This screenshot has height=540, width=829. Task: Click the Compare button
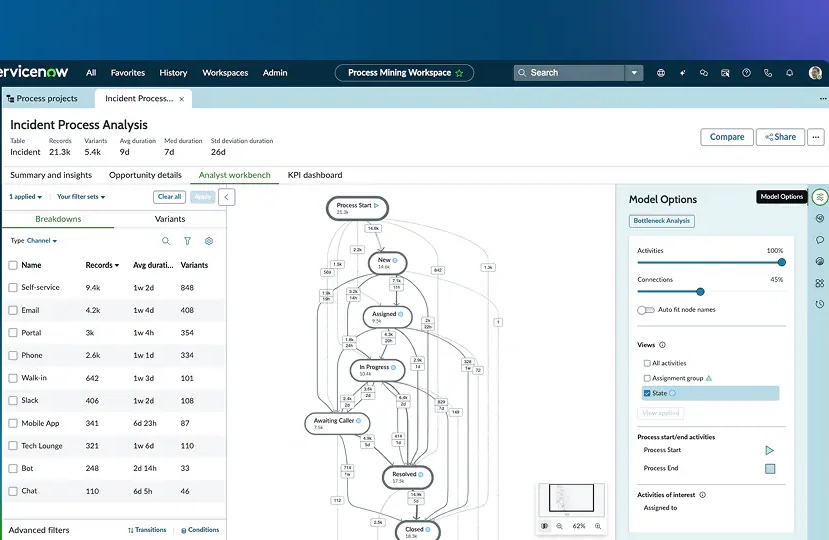(727, 137)
